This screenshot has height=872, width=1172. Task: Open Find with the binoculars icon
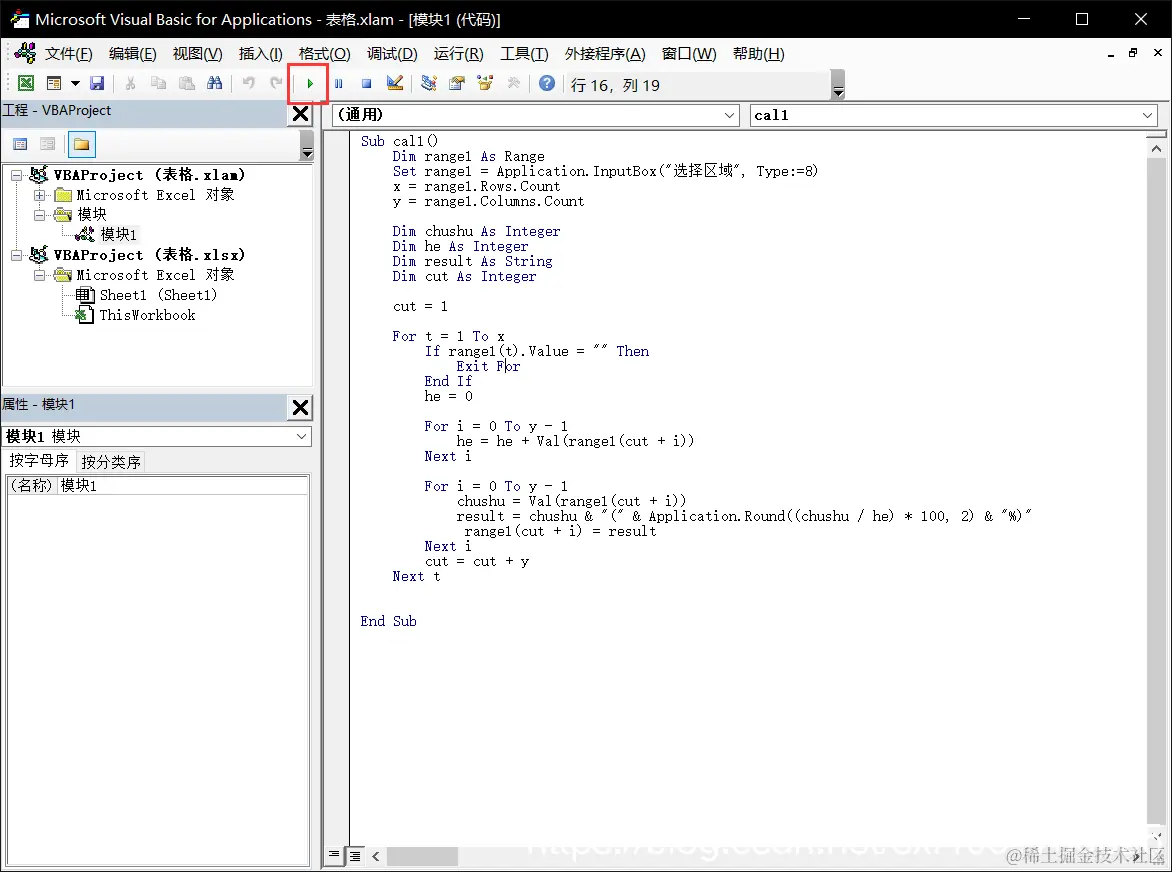(x=215, y=84)
